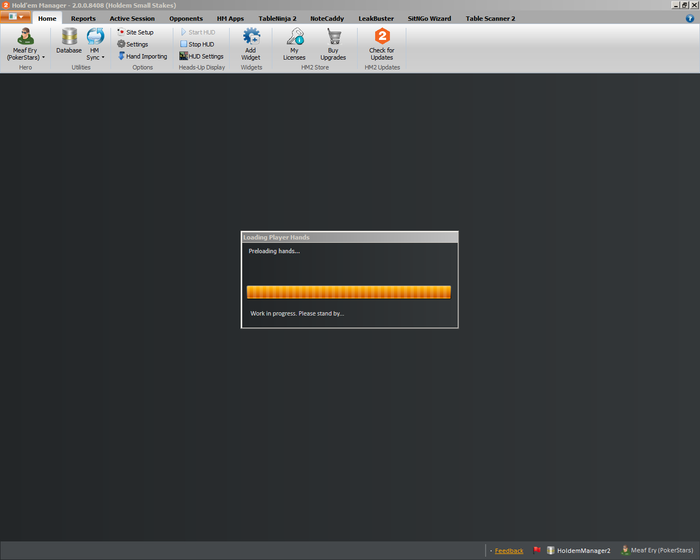
Task: Click the Hold'em Manager title bar icon
Action: (x=6, y=5)
